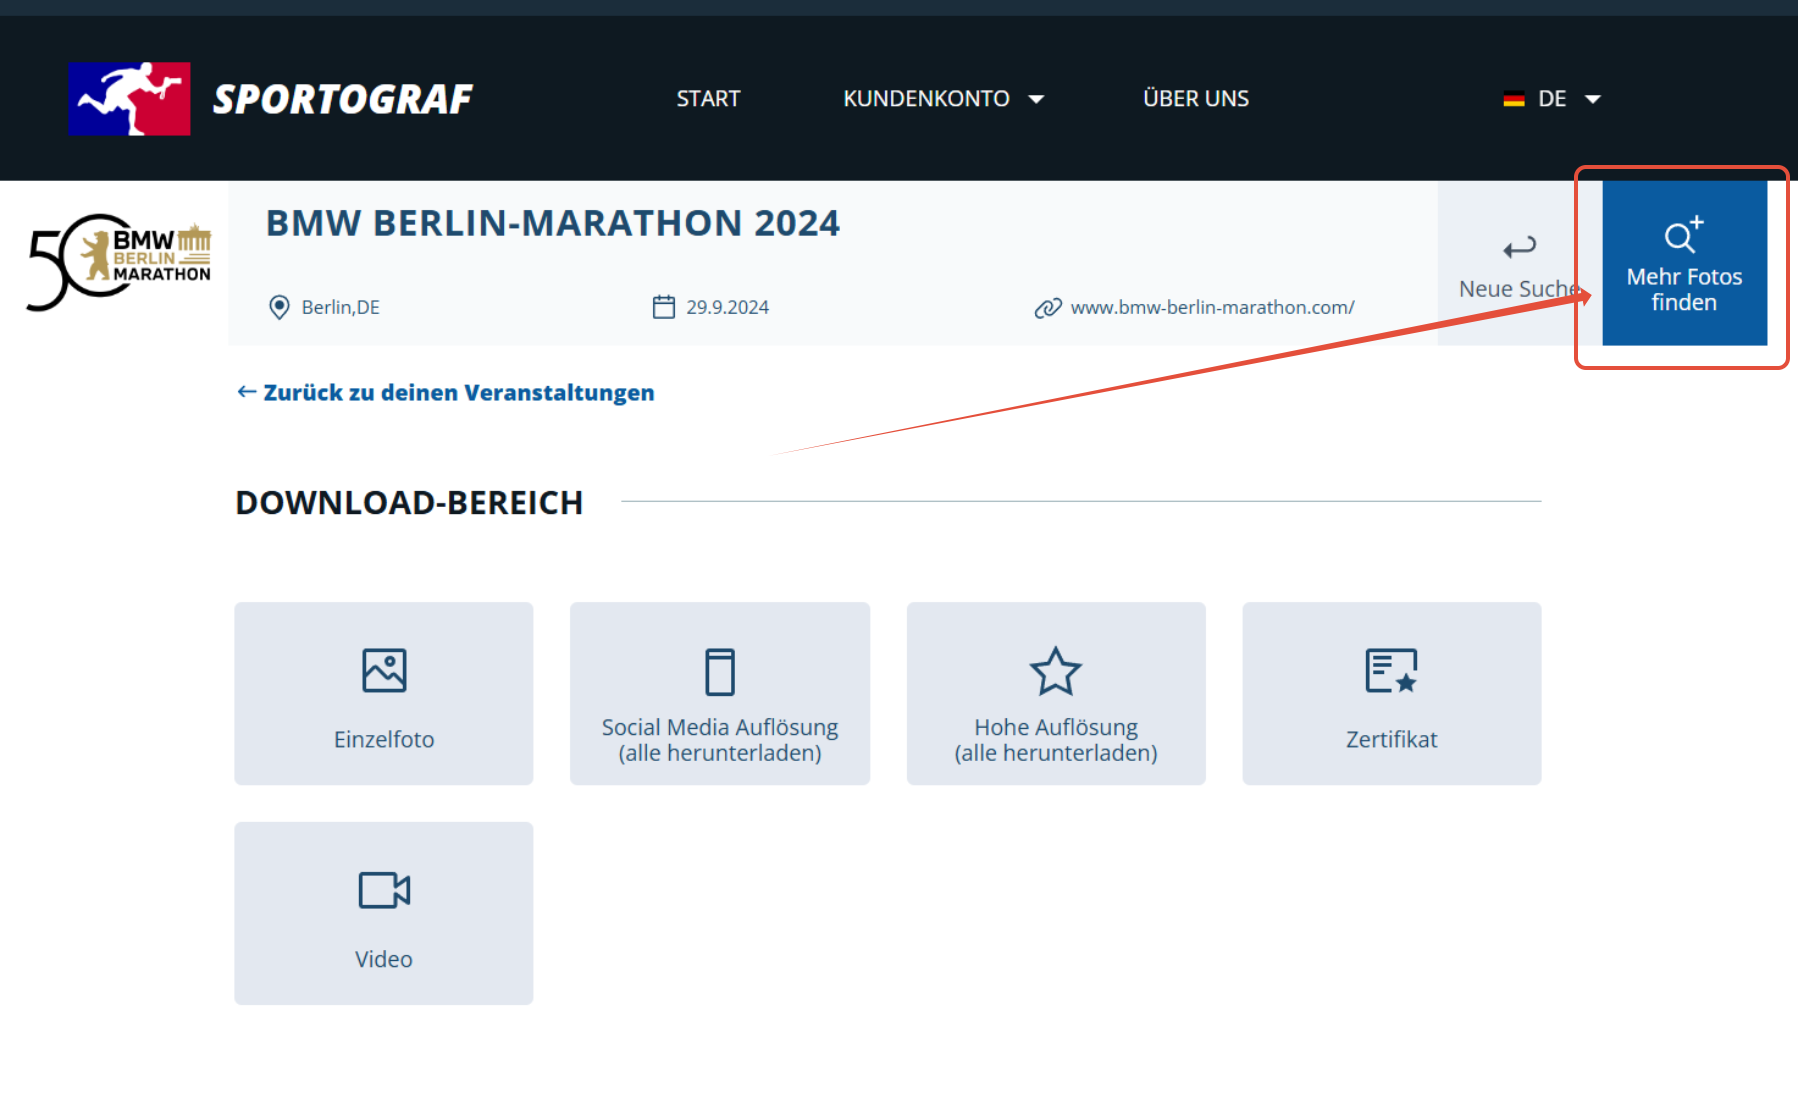Click the Einzelfoto picture icon

[384, 670]
